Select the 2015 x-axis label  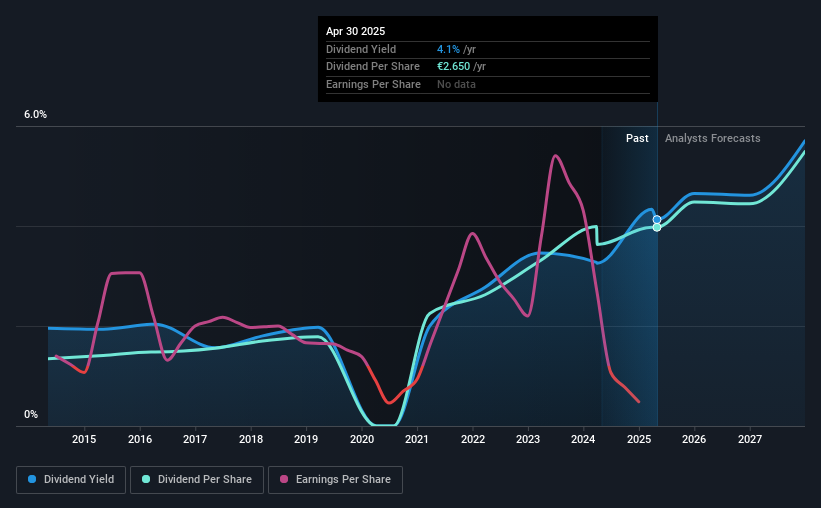click(84, 439)
